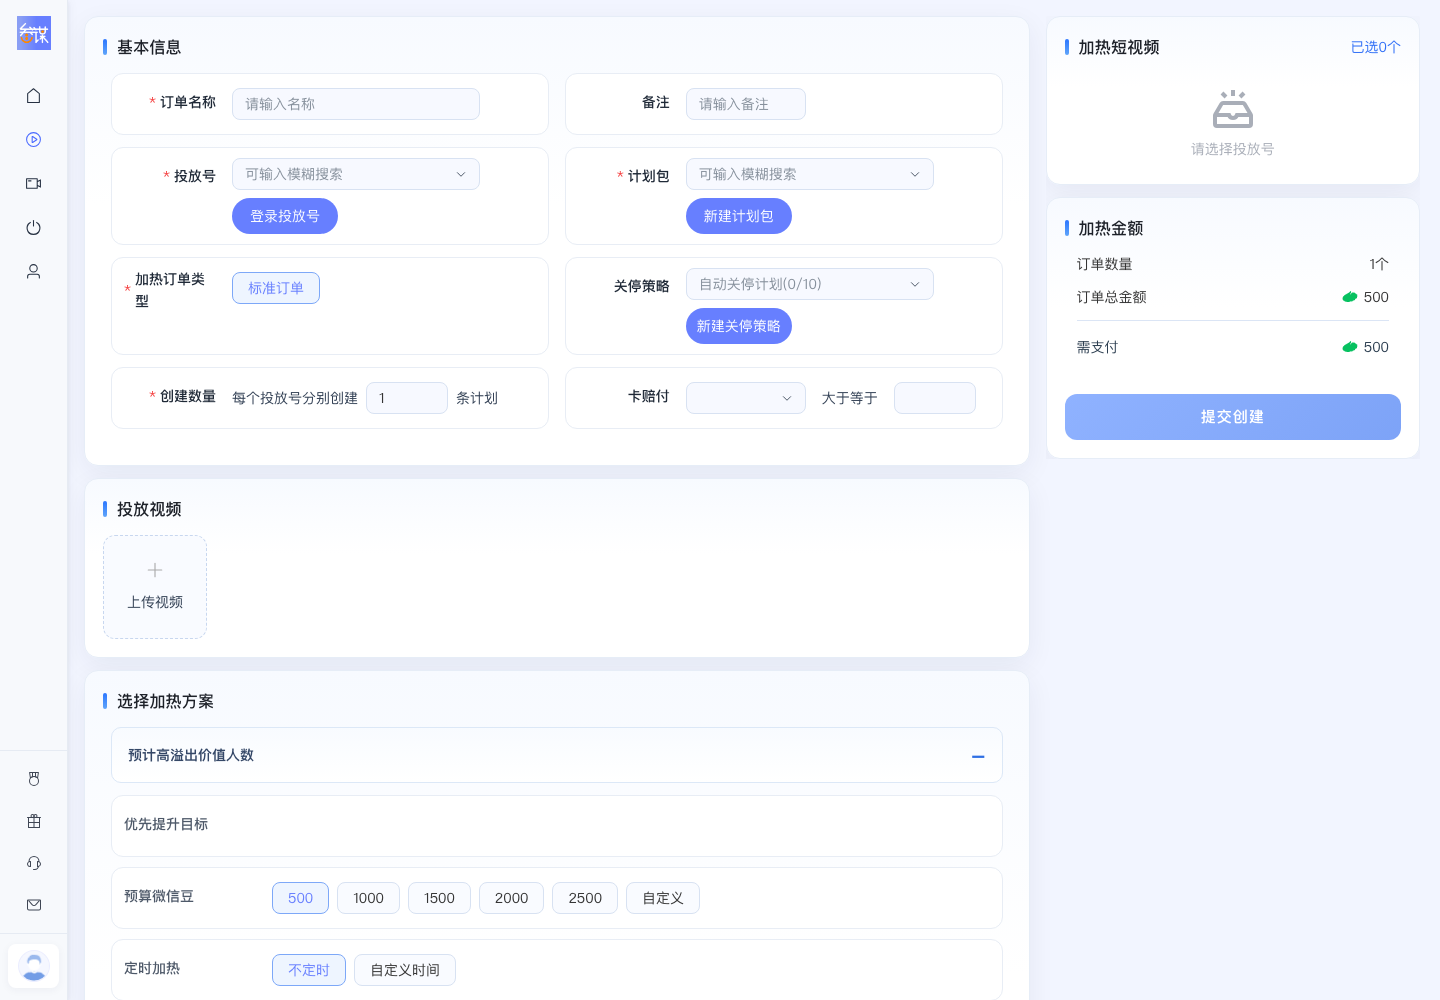Submit with the 提交创建 button
1440x1000 pixels.
(x=1233, y=417)
